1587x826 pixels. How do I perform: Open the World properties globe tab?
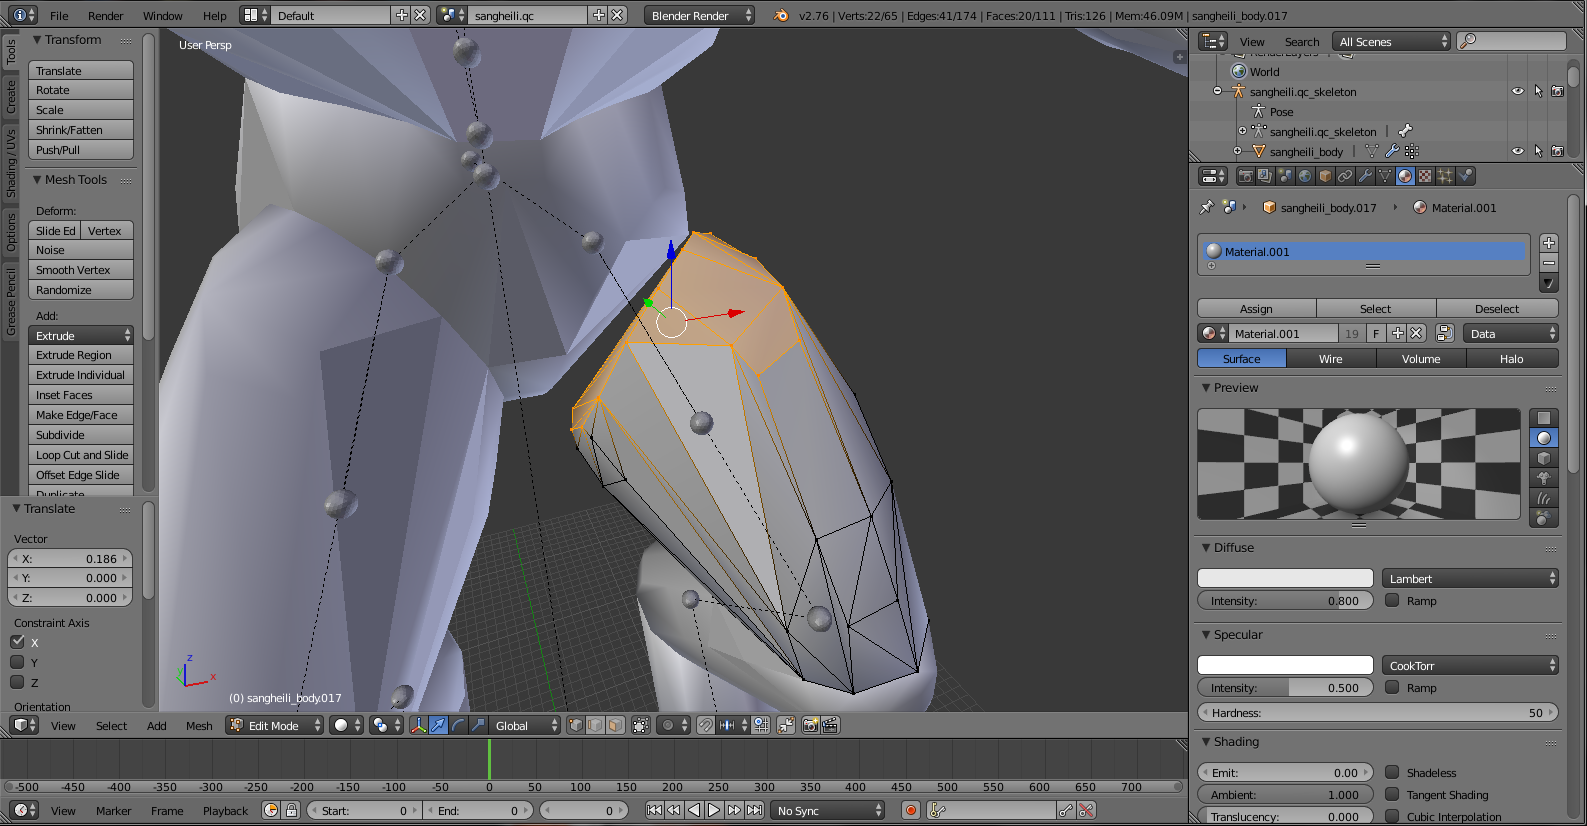(x=1305, y=176)
